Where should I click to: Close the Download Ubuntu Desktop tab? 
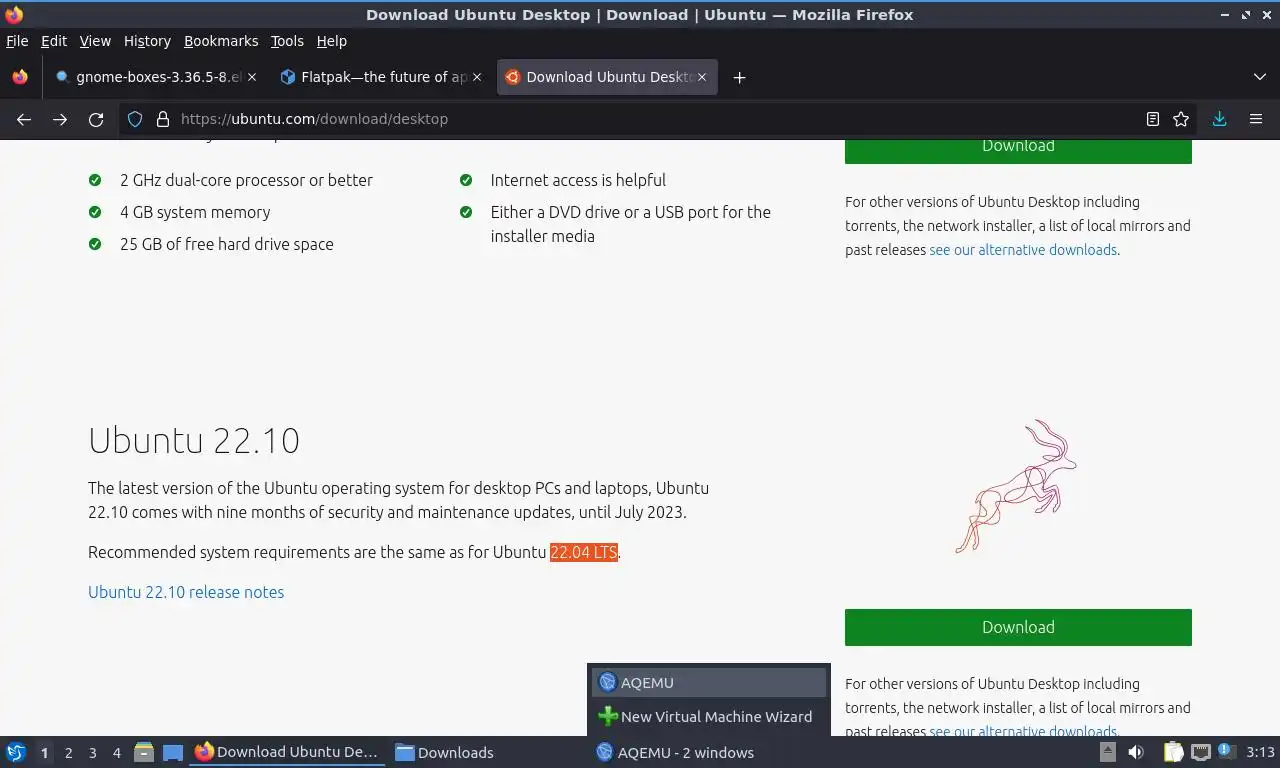tap(702, 77)
